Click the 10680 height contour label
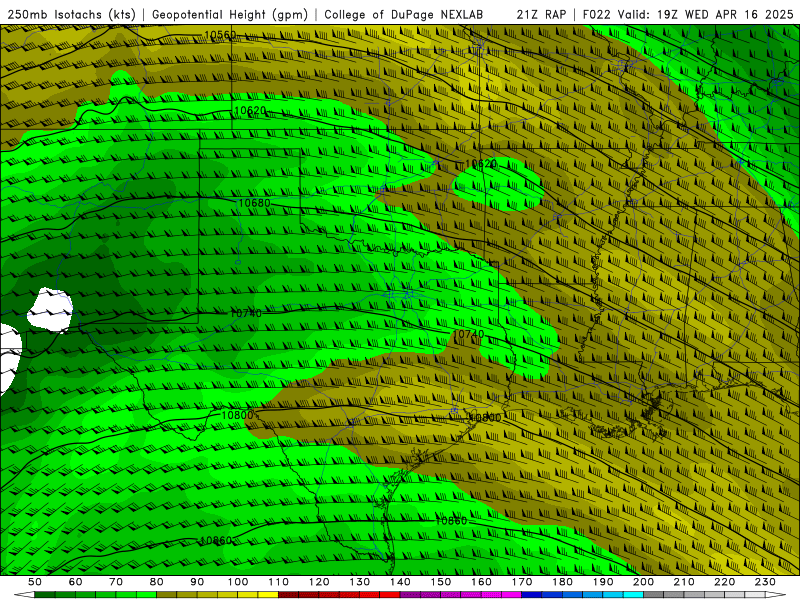The width and height of the screenshot is (800, 600). (254, 203)
